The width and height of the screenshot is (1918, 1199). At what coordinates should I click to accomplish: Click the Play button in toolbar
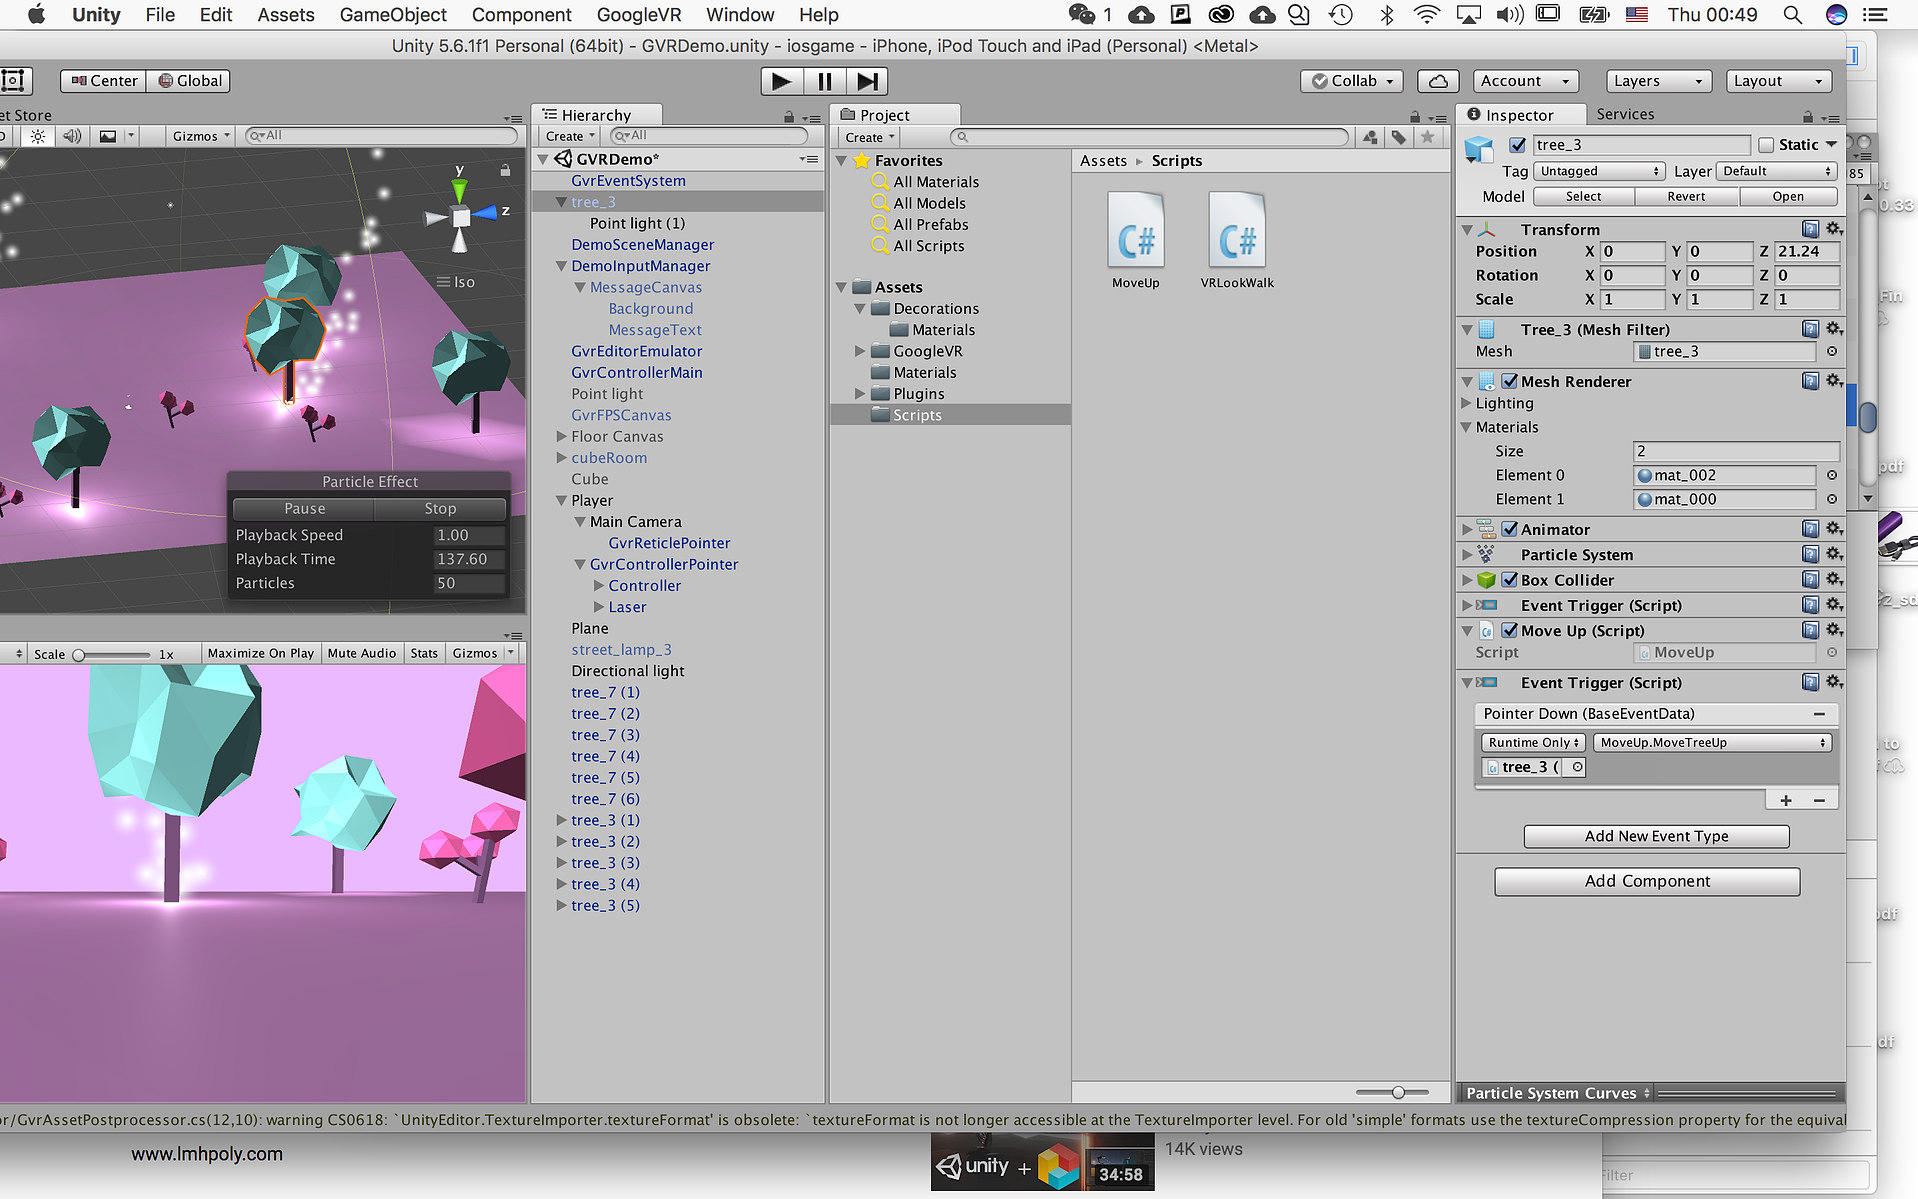pyautogui.click(x=781, y=81)
